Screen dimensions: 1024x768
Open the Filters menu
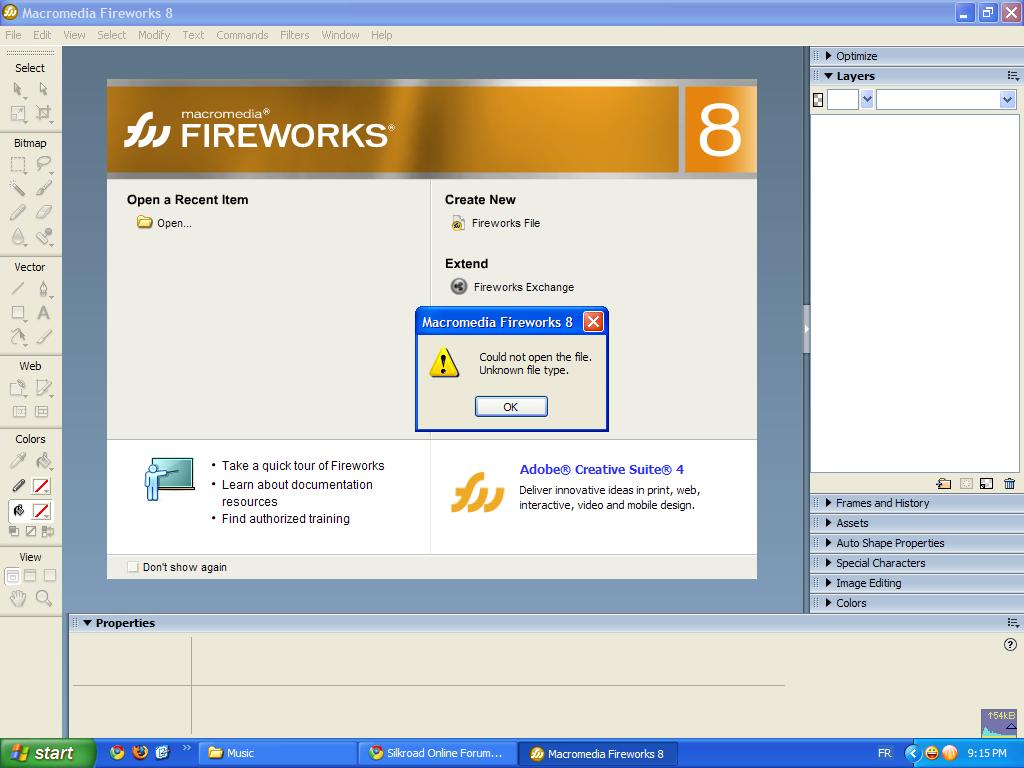coord(295,35)
